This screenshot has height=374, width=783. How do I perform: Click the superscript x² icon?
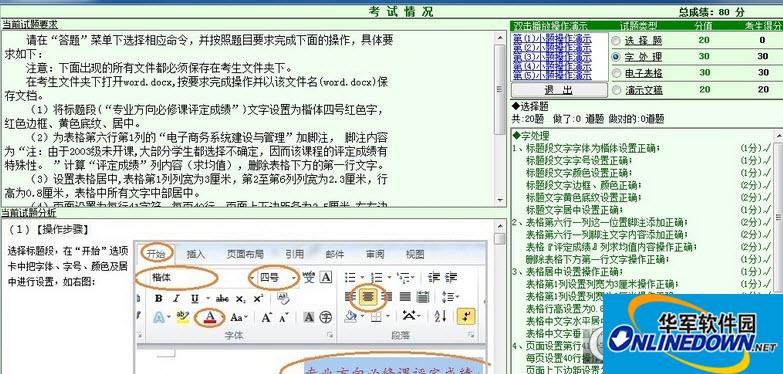click(x=258, y=299)
